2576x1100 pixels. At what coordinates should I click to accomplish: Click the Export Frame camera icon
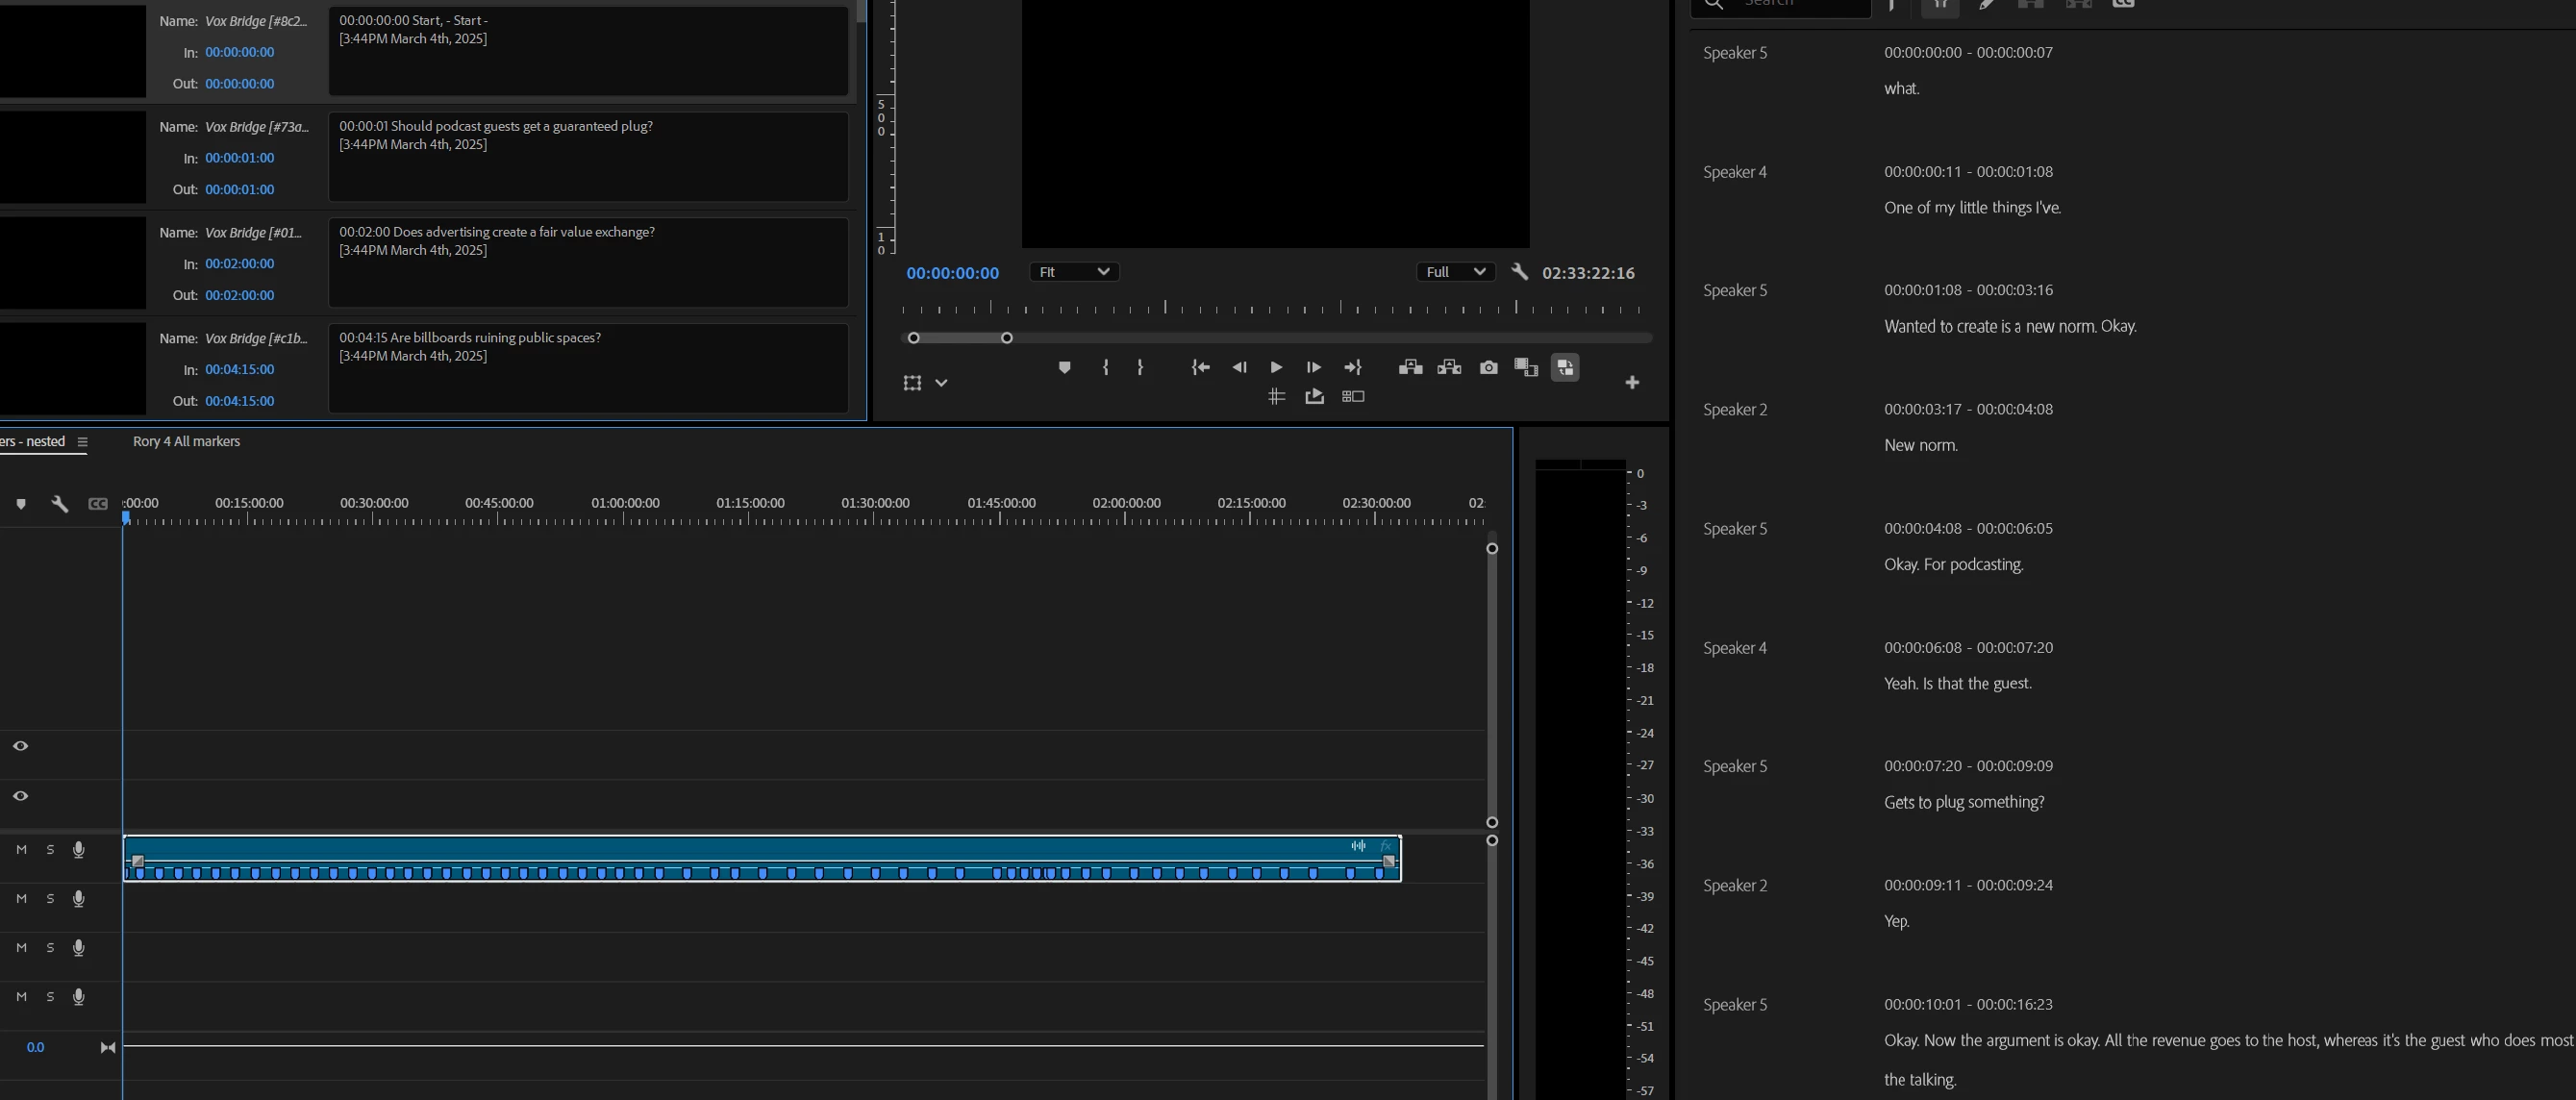click(1488, 368)
